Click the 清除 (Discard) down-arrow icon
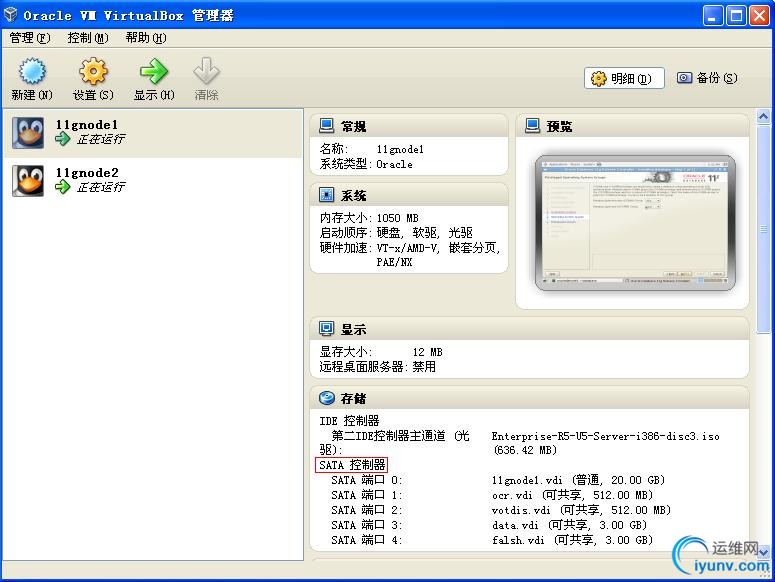 [x=207, y=71]
